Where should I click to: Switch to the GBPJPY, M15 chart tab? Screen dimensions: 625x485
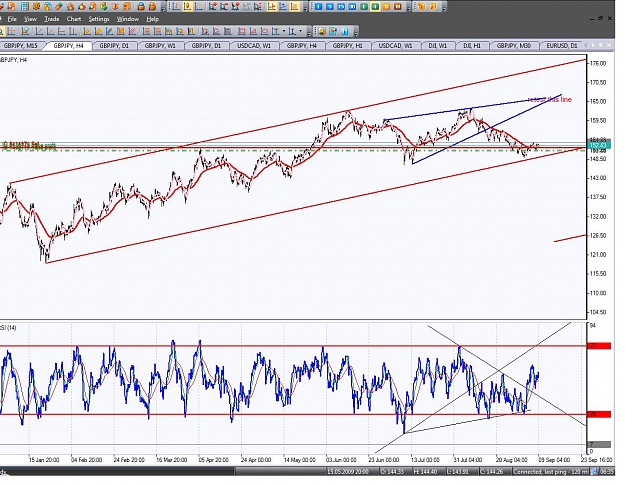point(20,45)
